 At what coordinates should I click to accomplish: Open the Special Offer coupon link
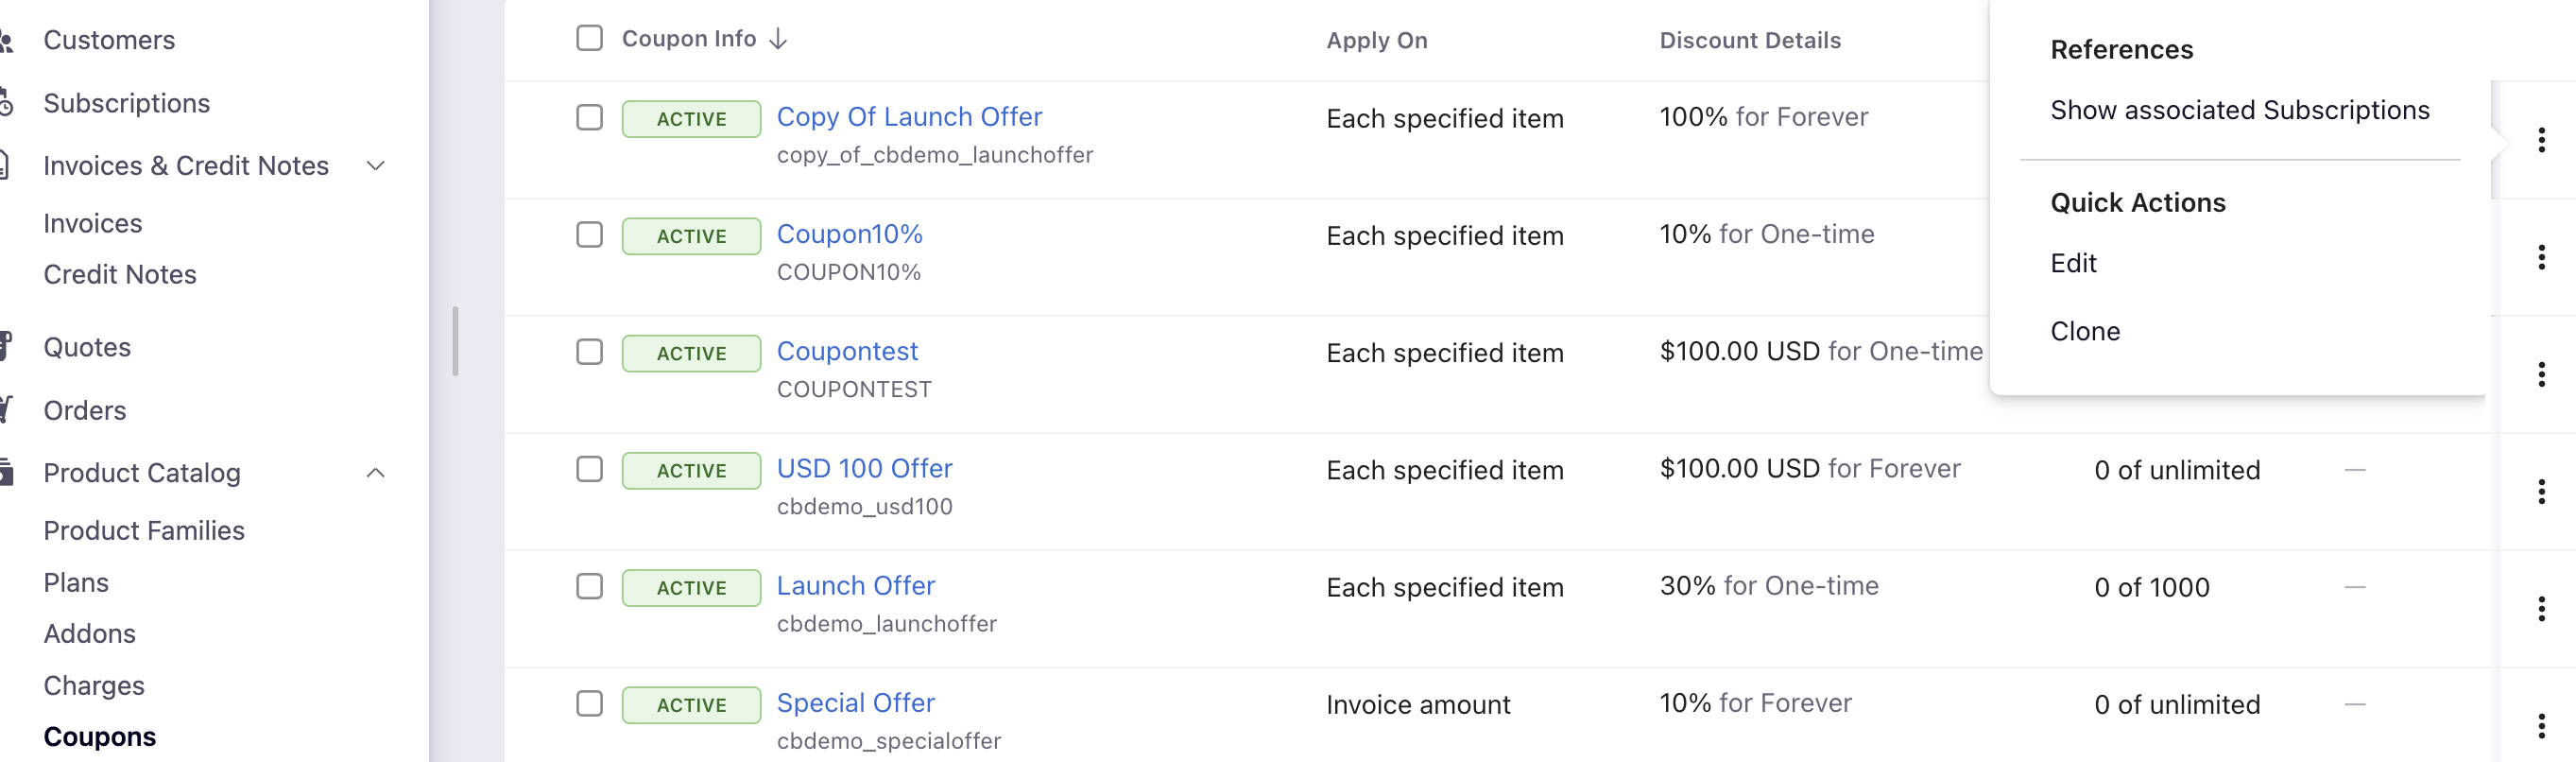[855, 703]
